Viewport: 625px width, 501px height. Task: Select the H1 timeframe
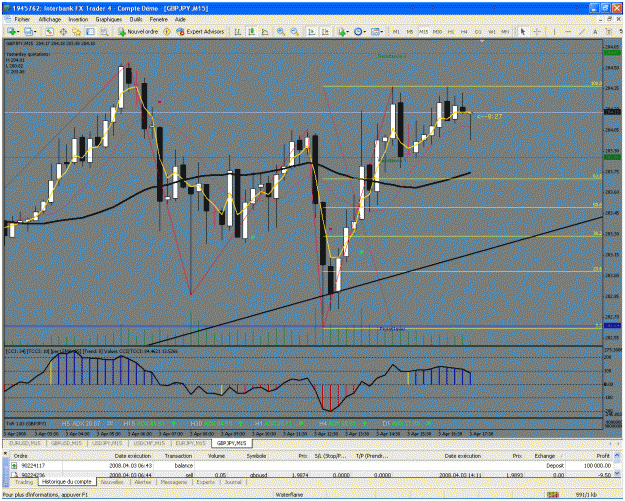point(451,31)
